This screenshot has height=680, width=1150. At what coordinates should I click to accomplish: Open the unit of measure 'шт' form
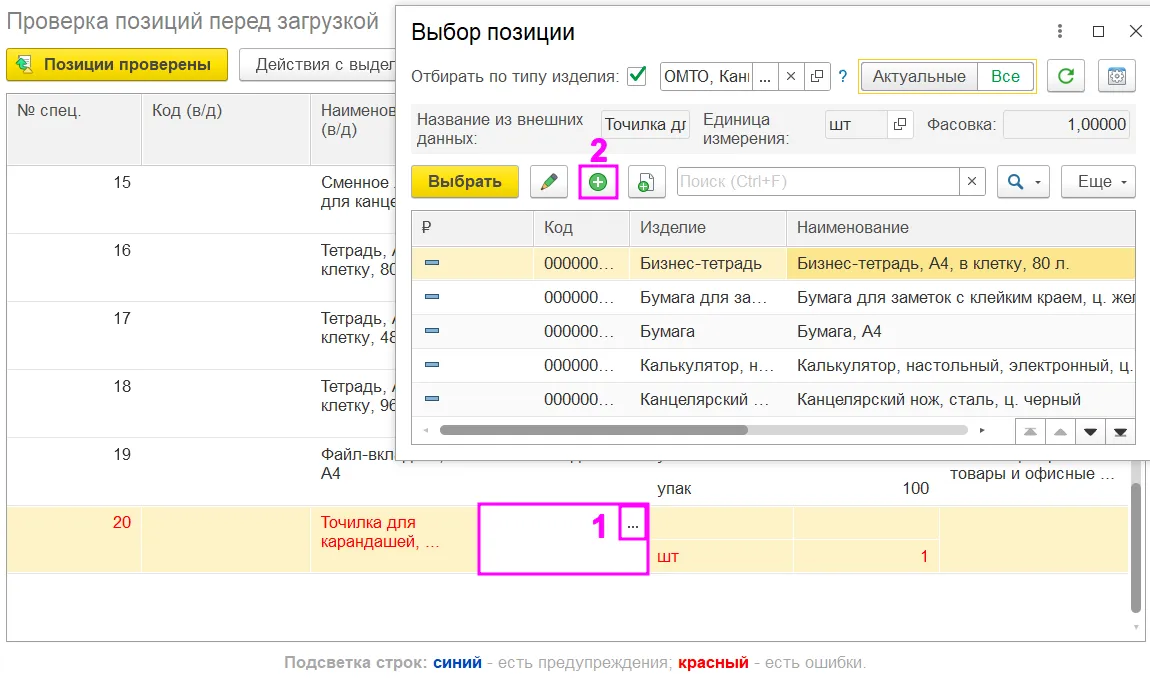tap(900, 125)
